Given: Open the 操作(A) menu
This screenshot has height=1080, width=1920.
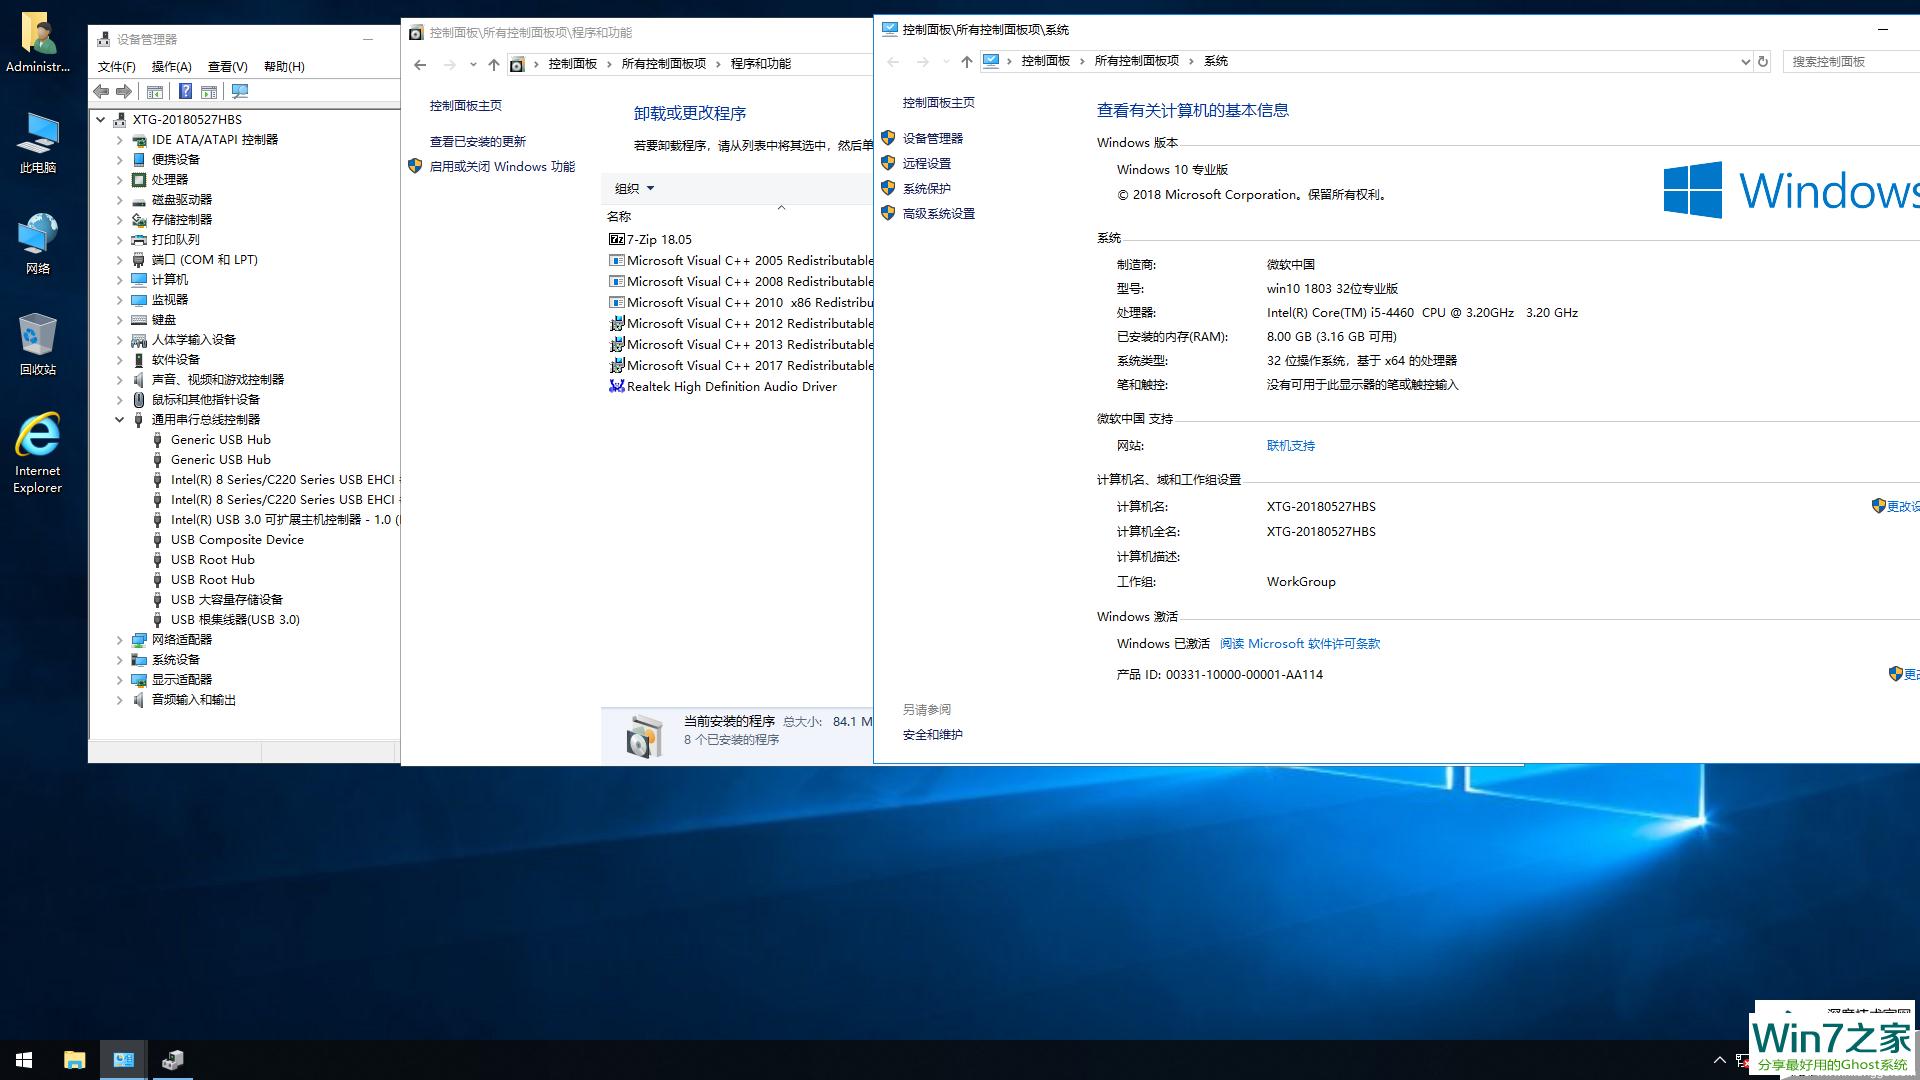Looking at the screenshot, I should coord(171,66).
